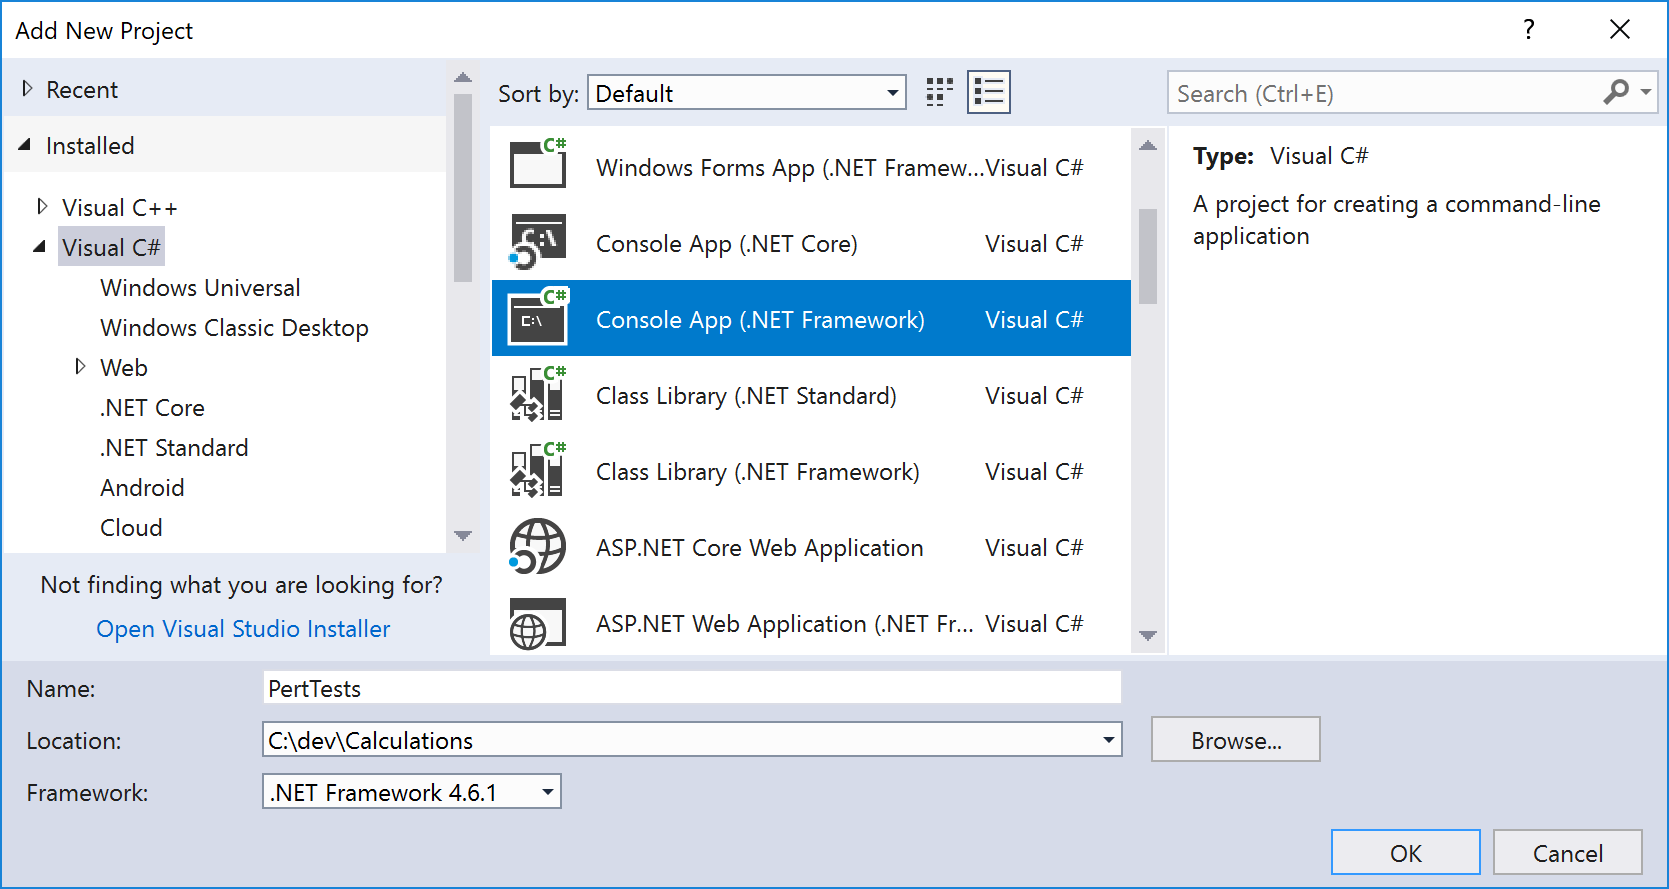Select .NET Standard category
This screenshot has width=1669, height=889.
pyautogui.click(x=174, y=448)
